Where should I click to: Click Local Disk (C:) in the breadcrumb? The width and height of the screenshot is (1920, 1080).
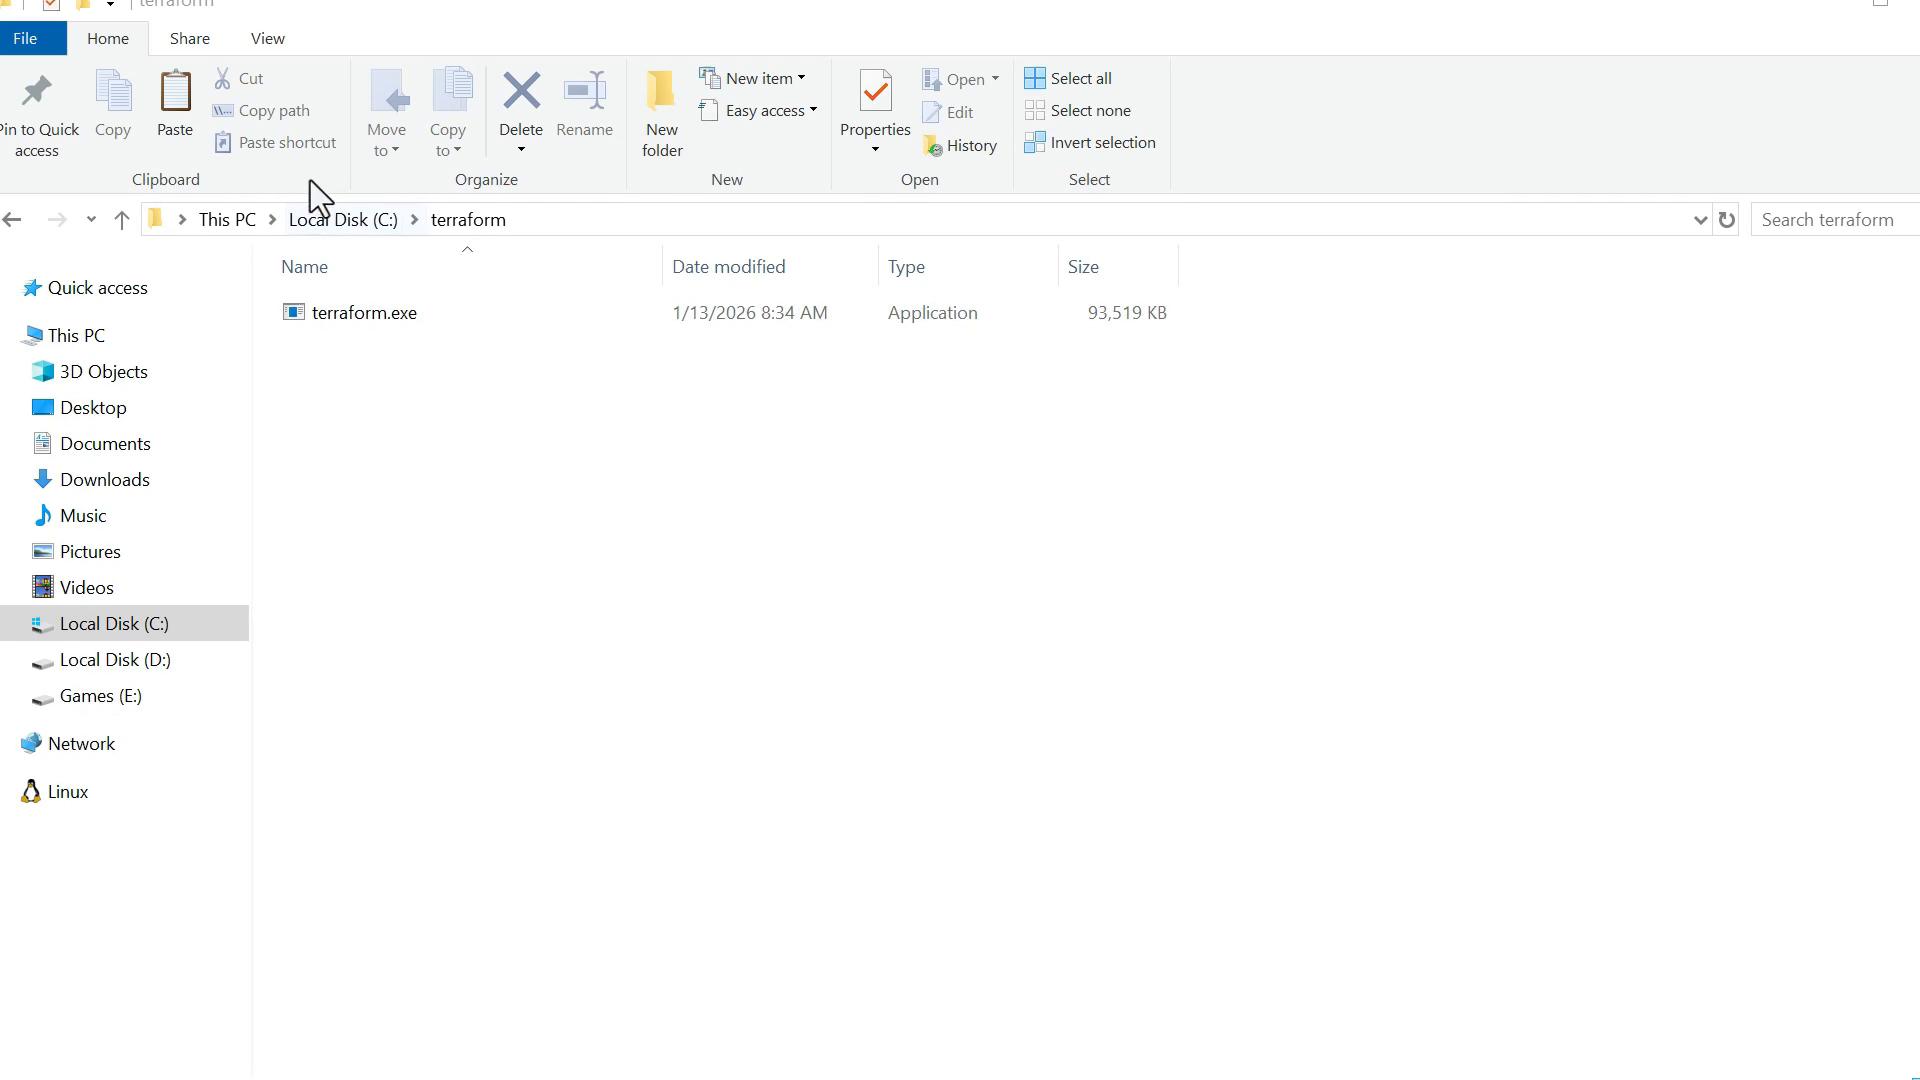pyautogui.click(x=343, y=220)
